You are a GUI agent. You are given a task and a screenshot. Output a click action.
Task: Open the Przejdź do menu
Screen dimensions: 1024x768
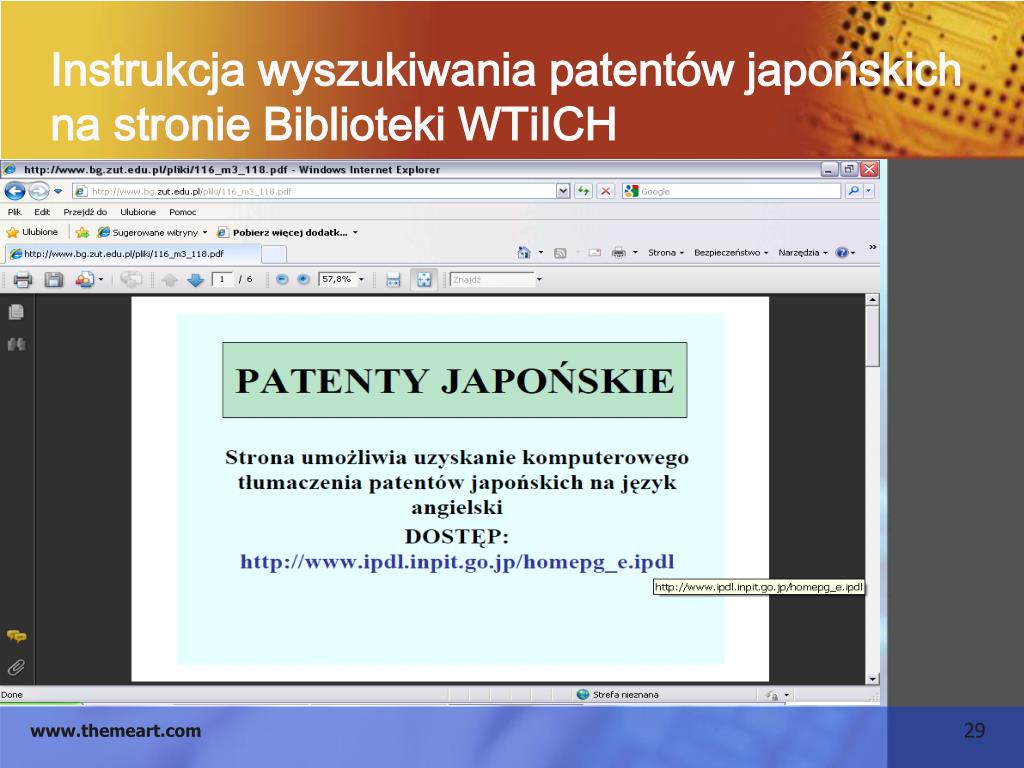click(x=85, y=212)
